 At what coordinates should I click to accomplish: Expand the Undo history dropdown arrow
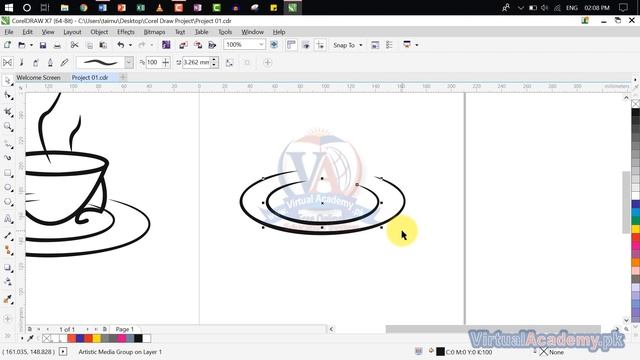click(130, 45)
